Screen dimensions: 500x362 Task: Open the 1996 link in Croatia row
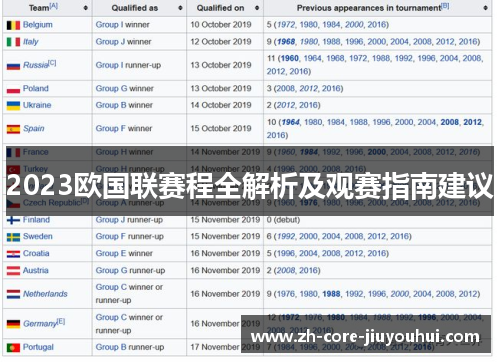(x=286, y=254)
